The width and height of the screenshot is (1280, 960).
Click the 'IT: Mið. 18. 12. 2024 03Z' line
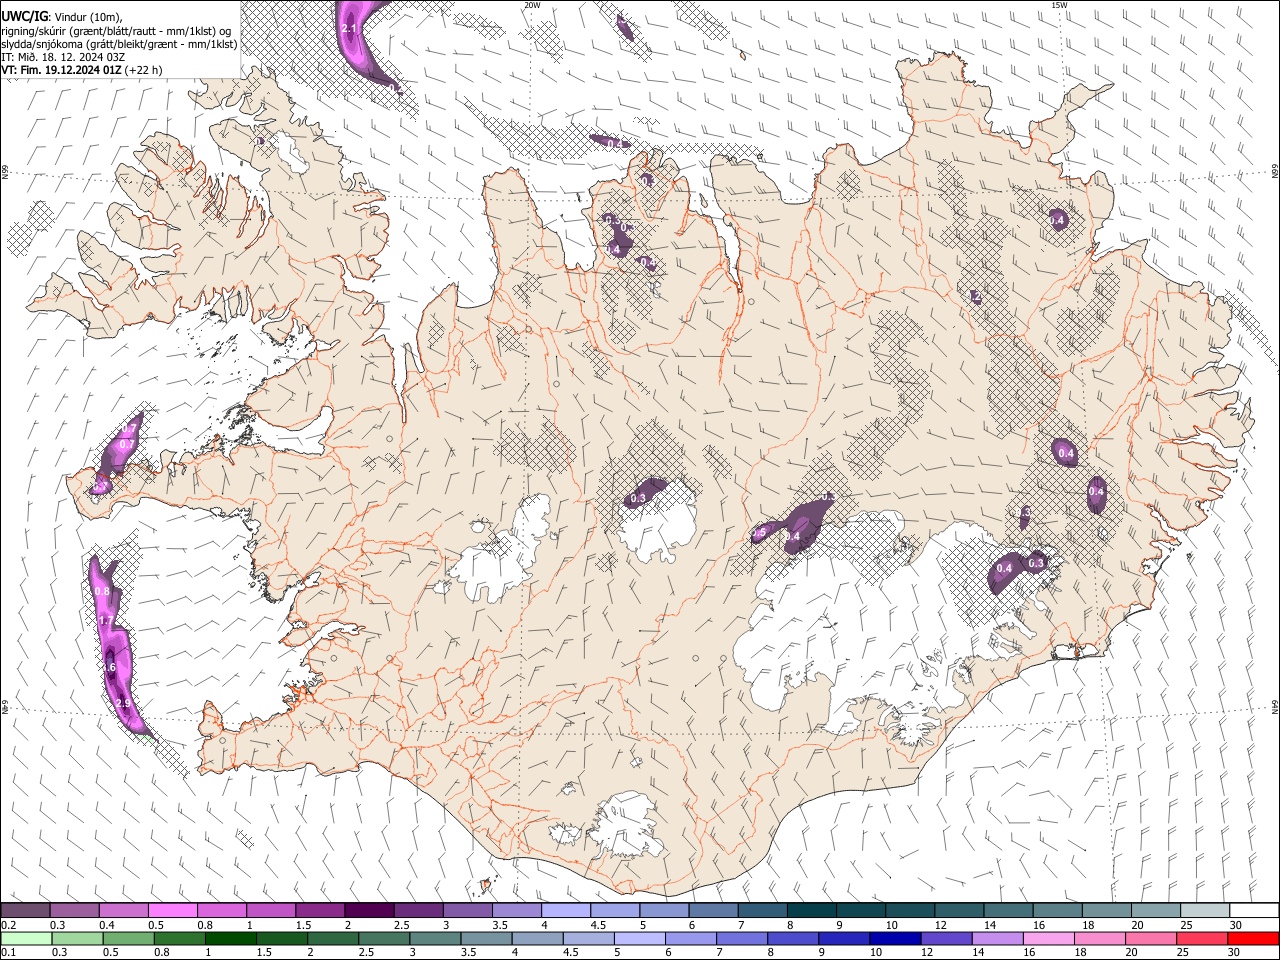tap(63, 57)
